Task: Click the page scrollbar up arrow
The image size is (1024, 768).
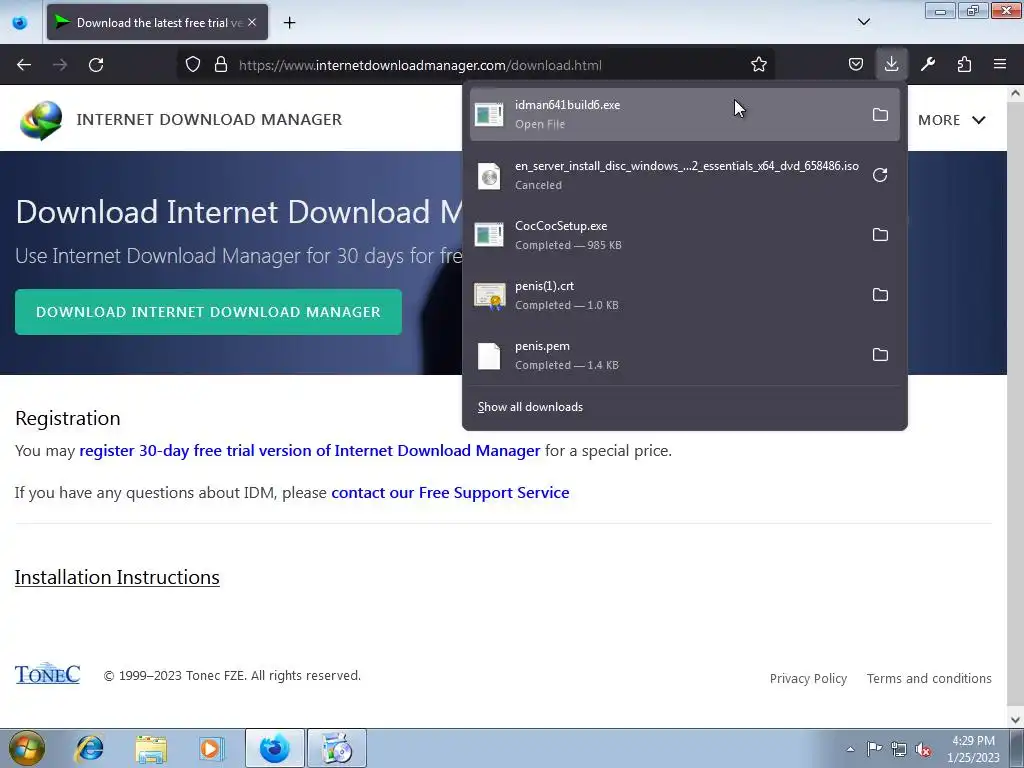Action: [1015, 93]
